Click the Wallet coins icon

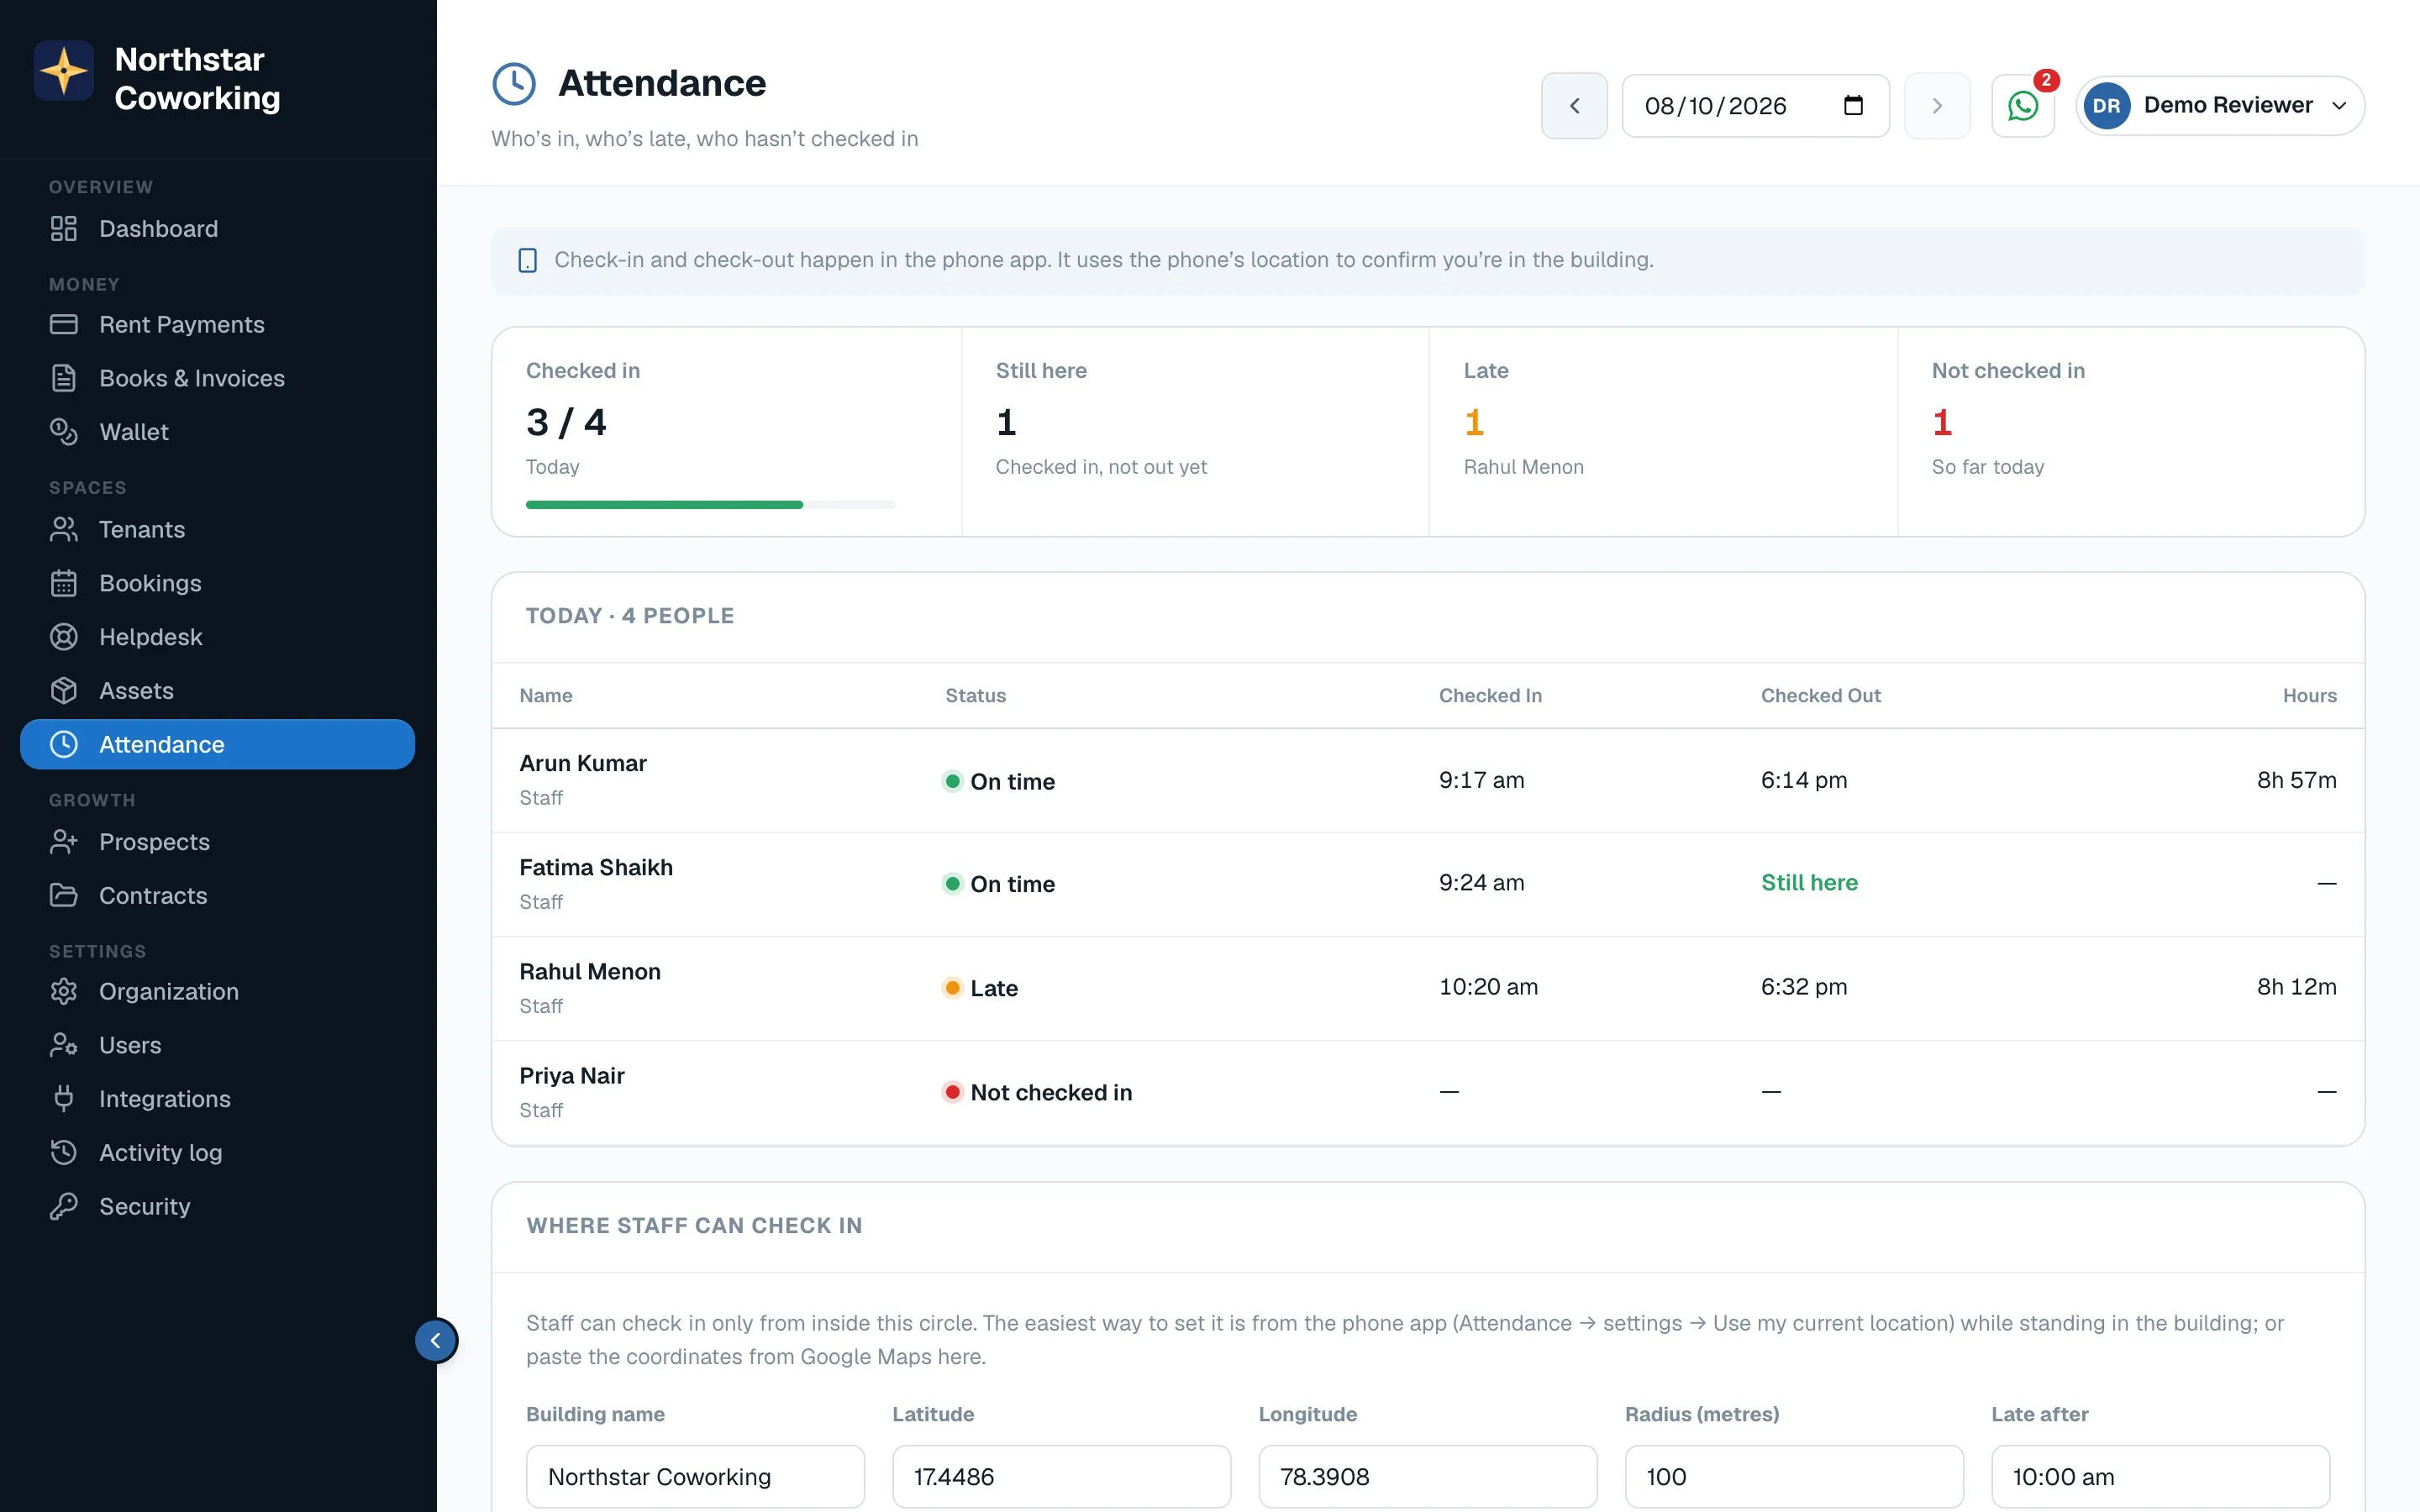pos(64,432)
